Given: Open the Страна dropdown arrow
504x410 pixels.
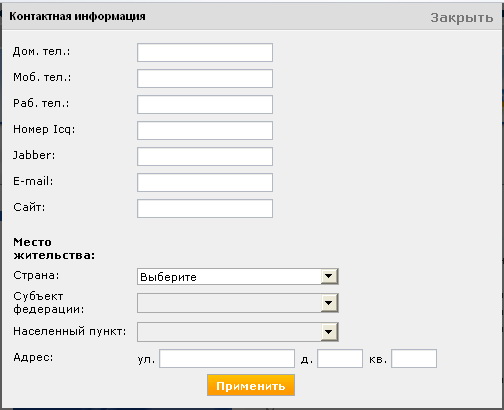Looking at the screenshot, I should pyautogui.click(x=329, y=276).
